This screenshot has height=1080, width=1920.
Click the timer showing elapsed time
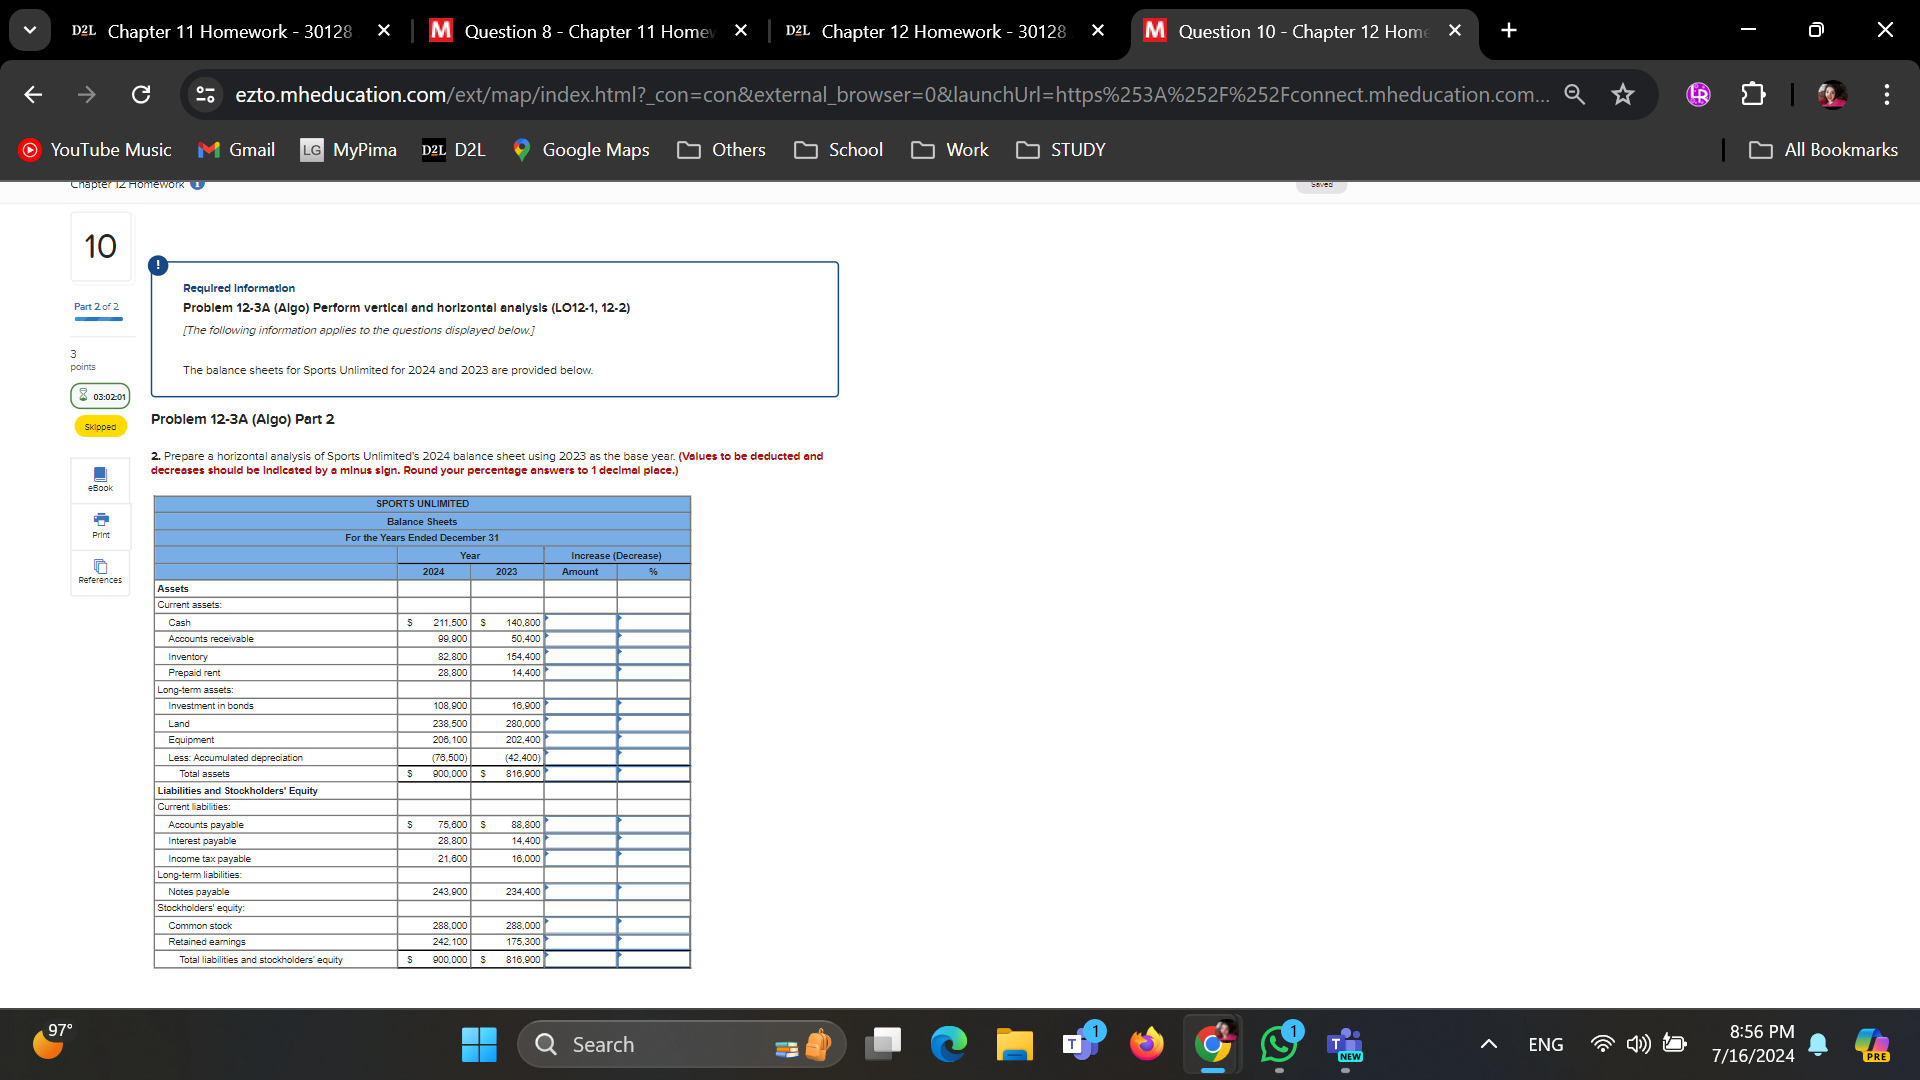point(100,396)
